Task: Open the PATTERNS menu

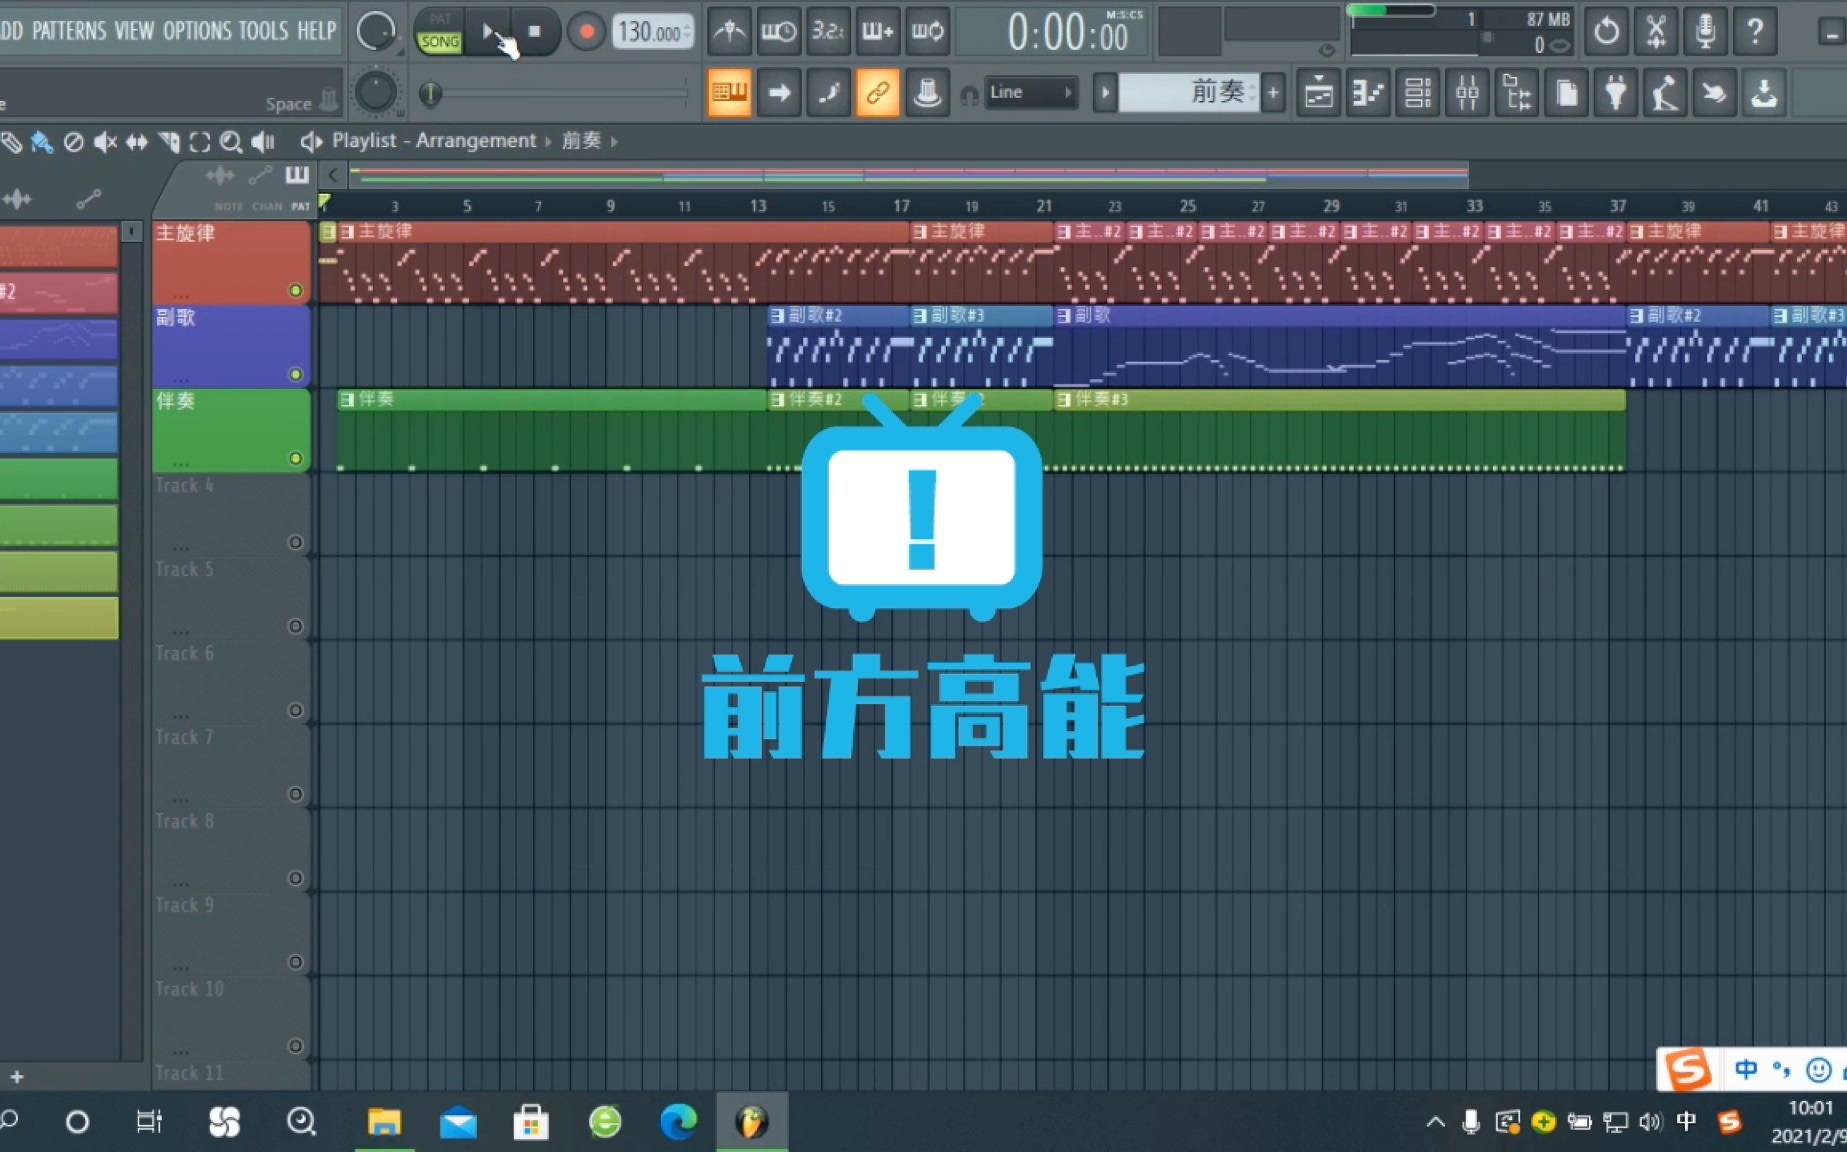Action: (69, 30)
